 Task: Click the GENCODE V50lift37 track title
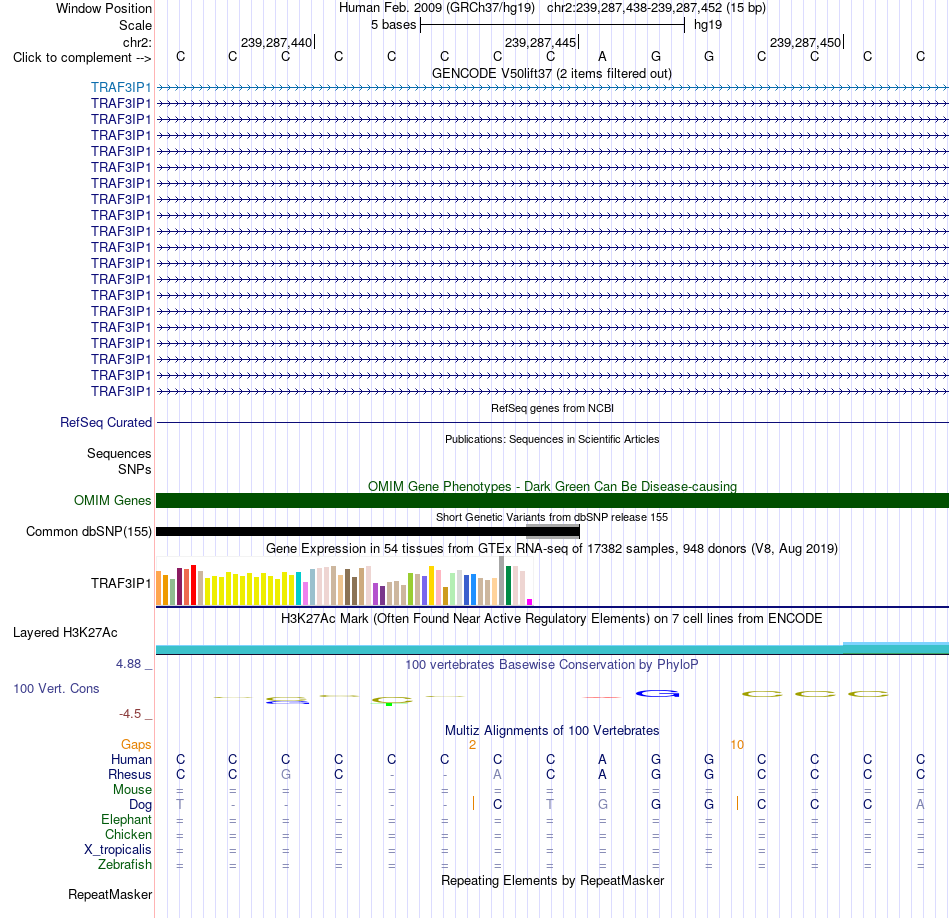[551, 73]
